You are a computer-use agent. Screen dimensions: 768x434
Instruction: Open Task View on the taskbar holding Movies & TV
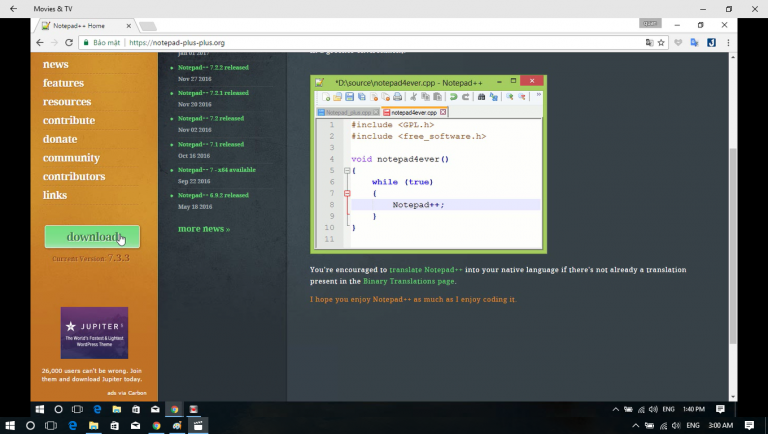tap(51, 426)
